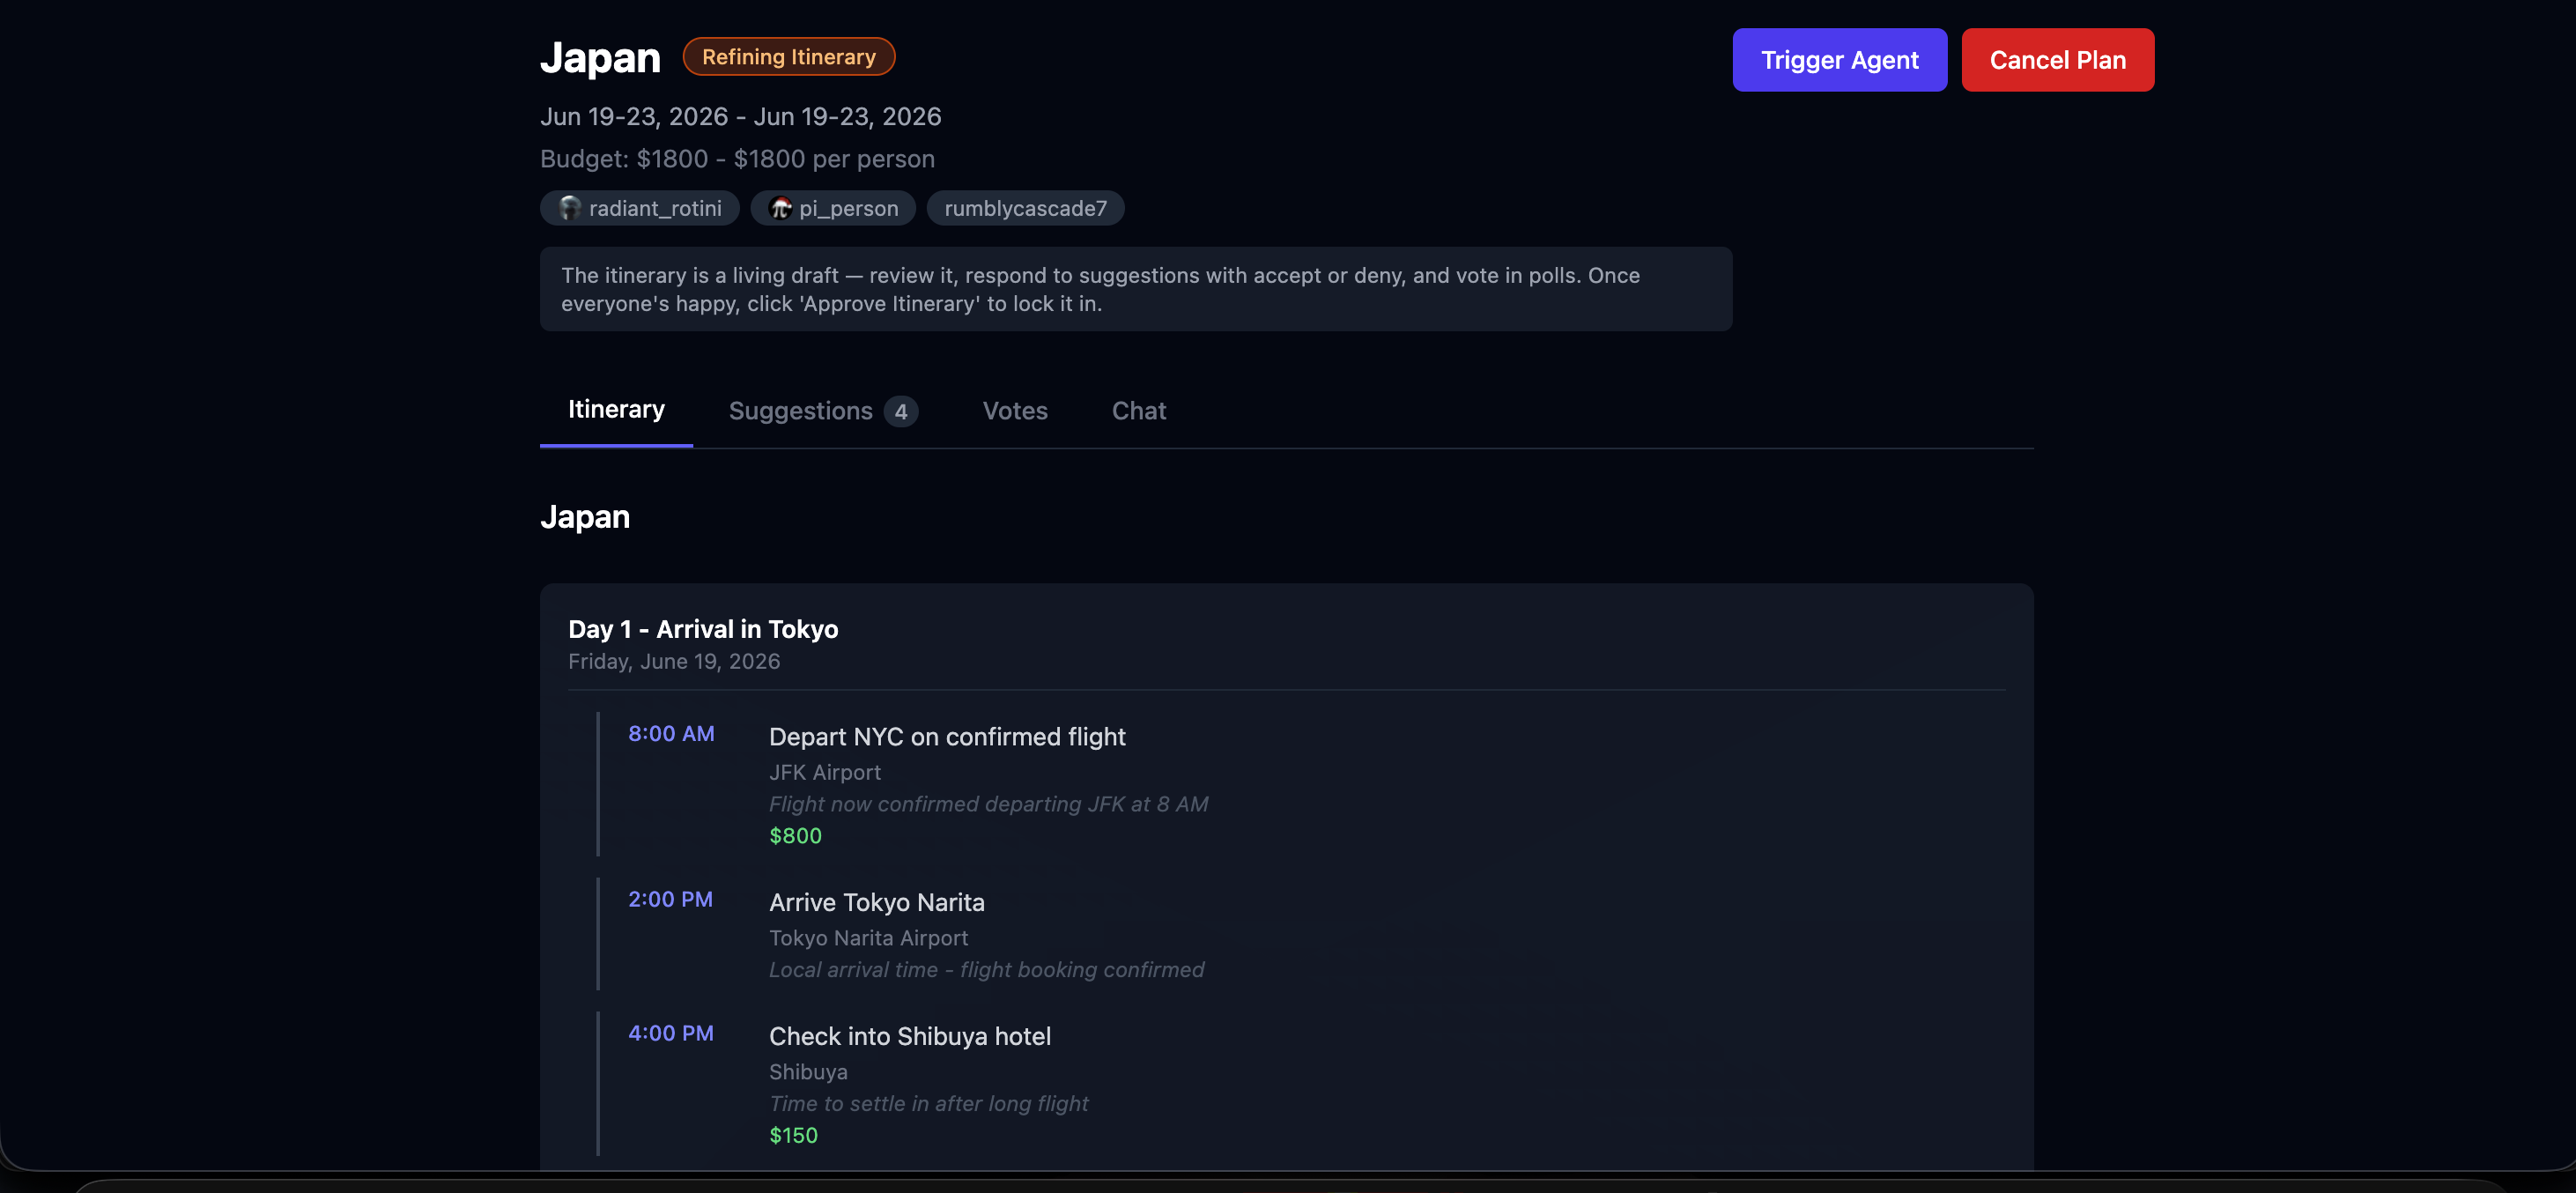Click the $800 flight cost
This screenshot has width=2576, height=1193.
click(794, 836)
